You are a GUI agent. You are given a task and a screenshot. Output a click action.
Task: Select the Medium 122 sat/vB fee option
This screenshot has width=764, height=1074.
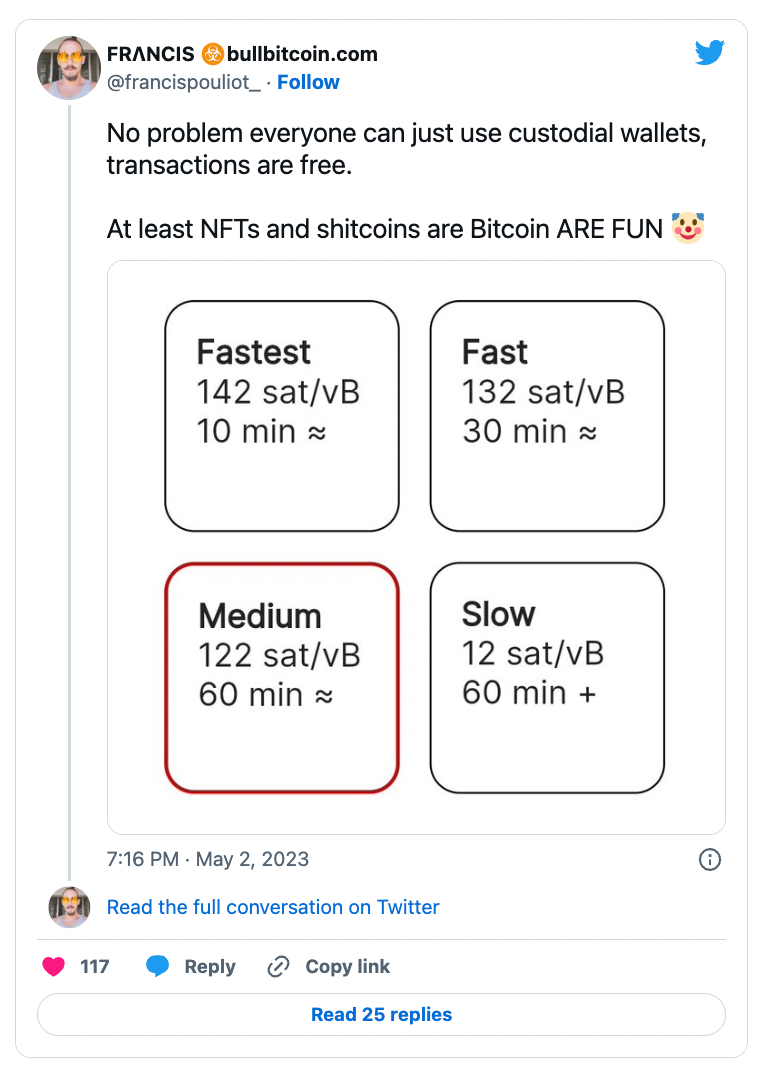pos(282,677)
